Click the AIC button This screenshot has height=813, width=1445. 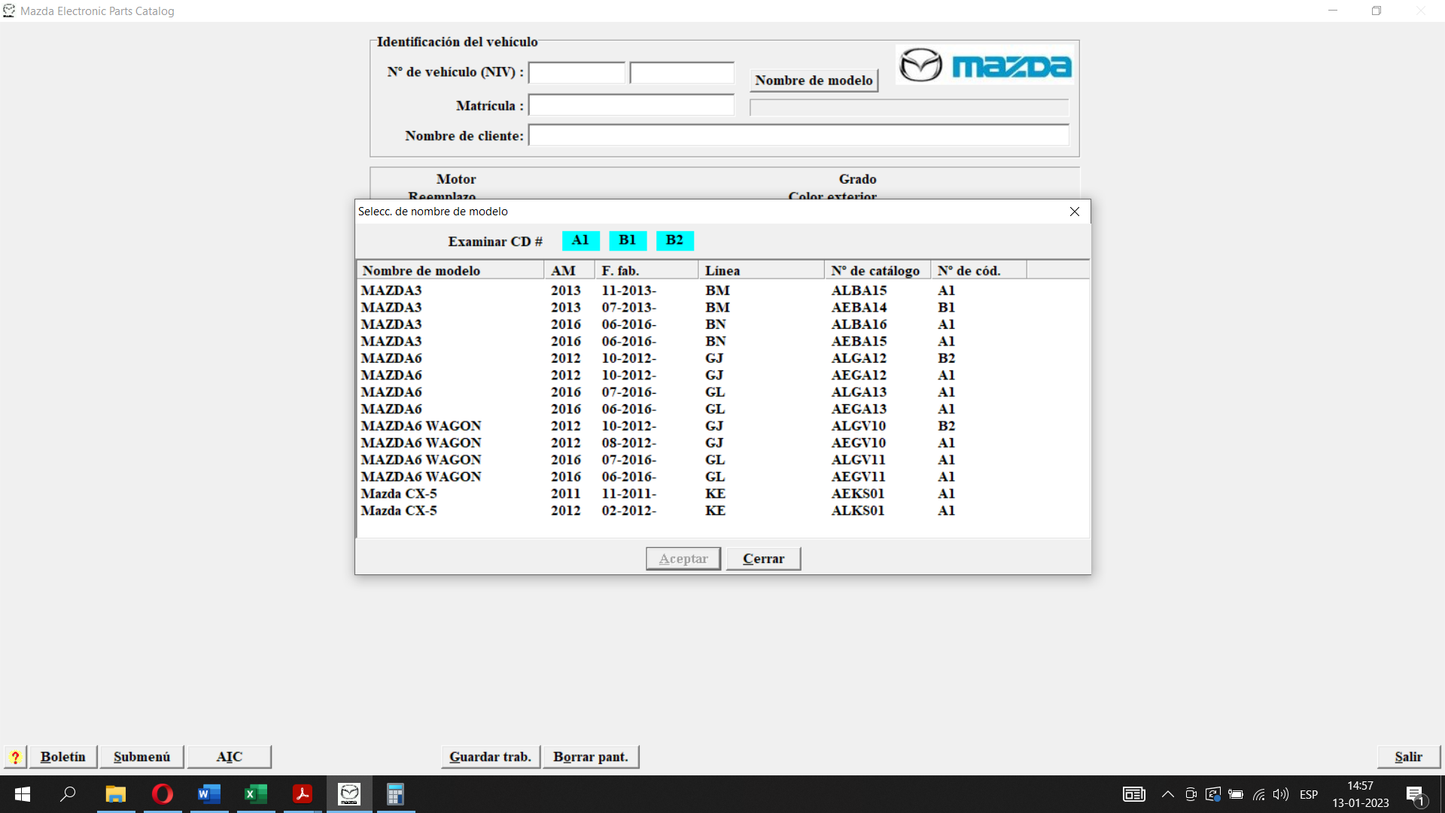[x=229, y=757]
